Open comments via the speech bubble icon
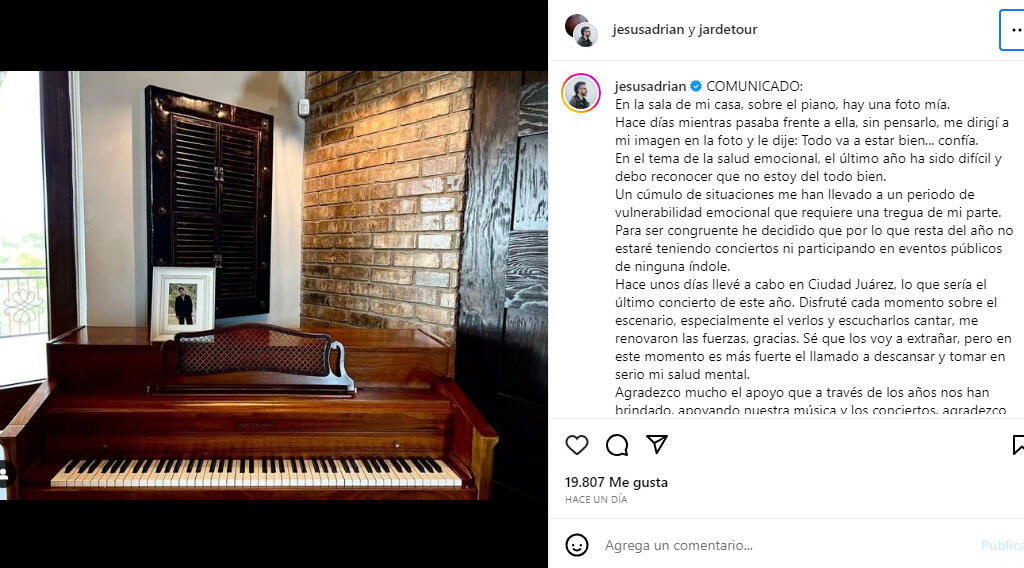 coord(616,445)
